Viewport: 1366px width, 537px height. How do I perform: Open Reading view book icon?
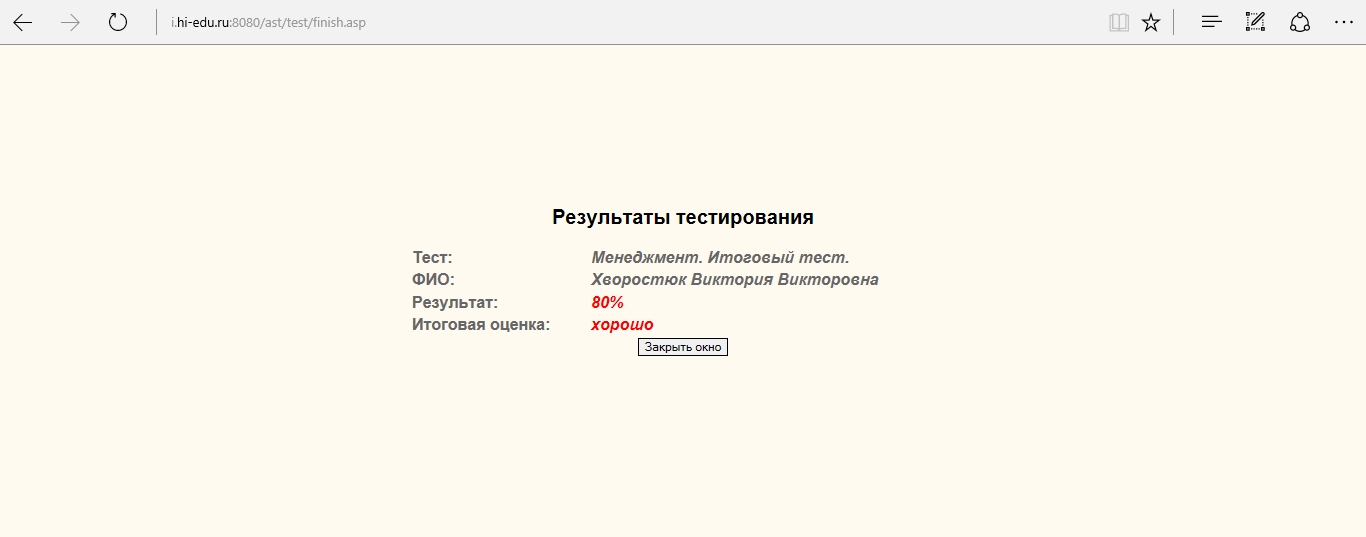1119,22
